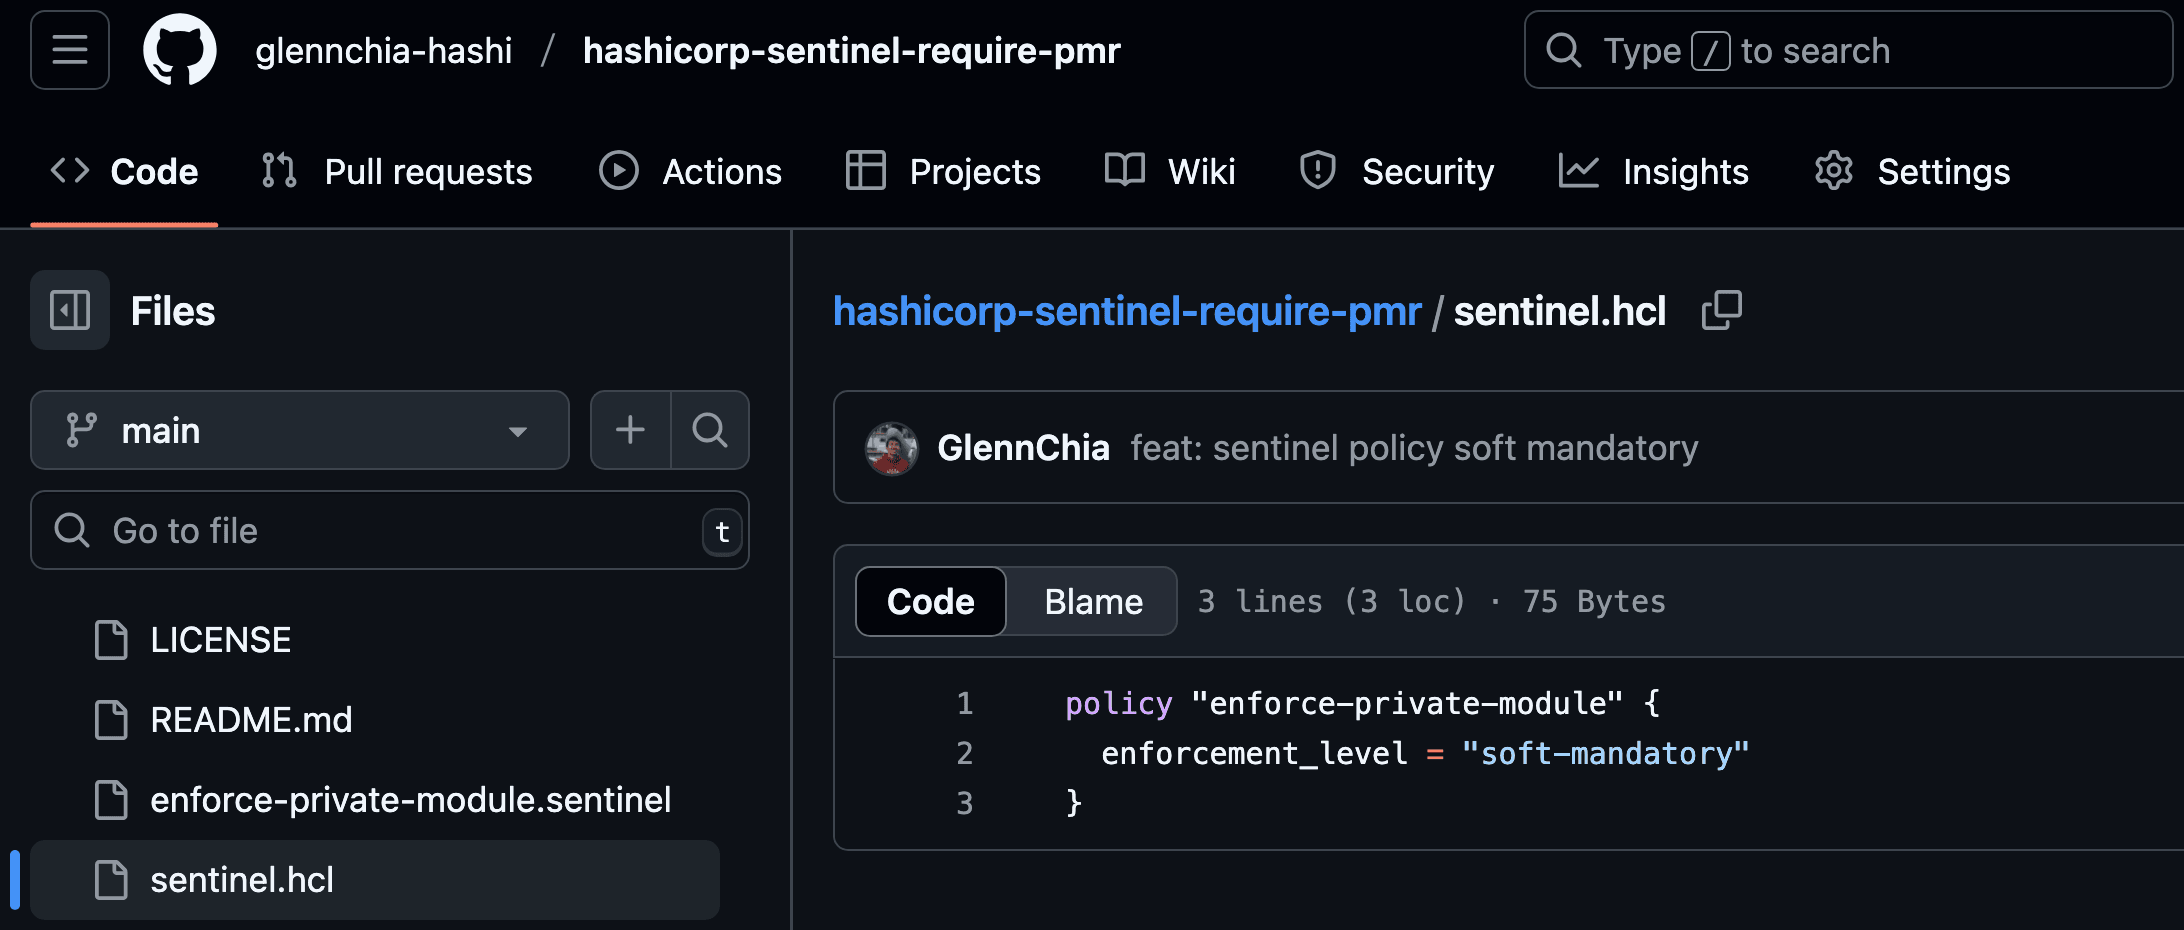Follow the hashicorp-sentinel-require-pmr breadcrumb link

[x=1127, y=311]
